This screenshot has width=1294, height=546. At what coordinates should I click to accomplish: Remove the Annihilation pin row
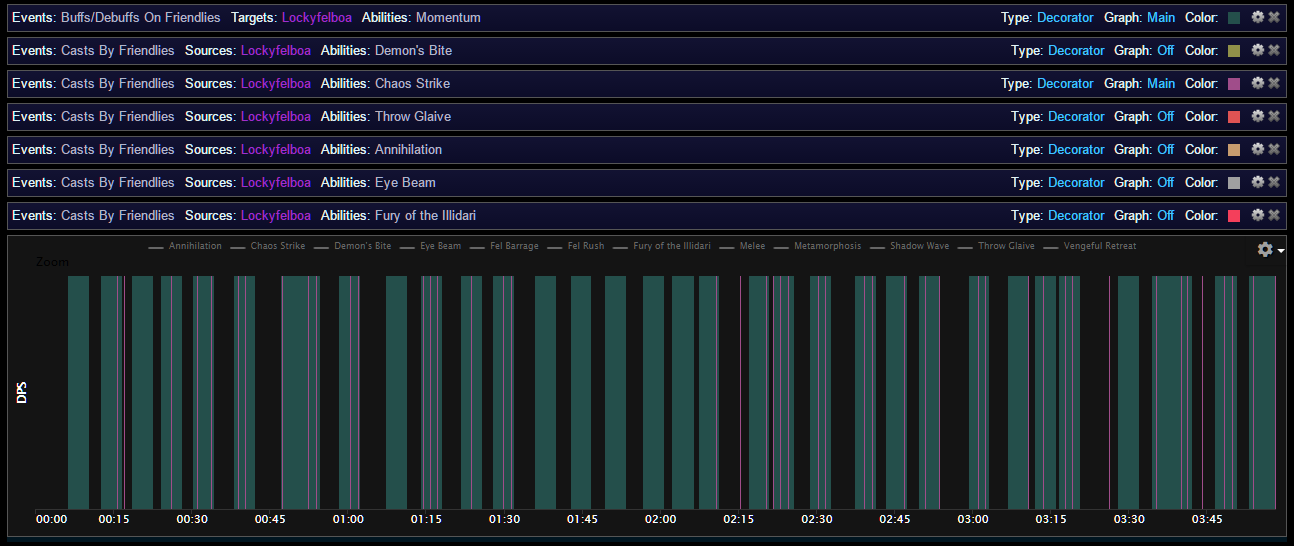coord(1274,149)
